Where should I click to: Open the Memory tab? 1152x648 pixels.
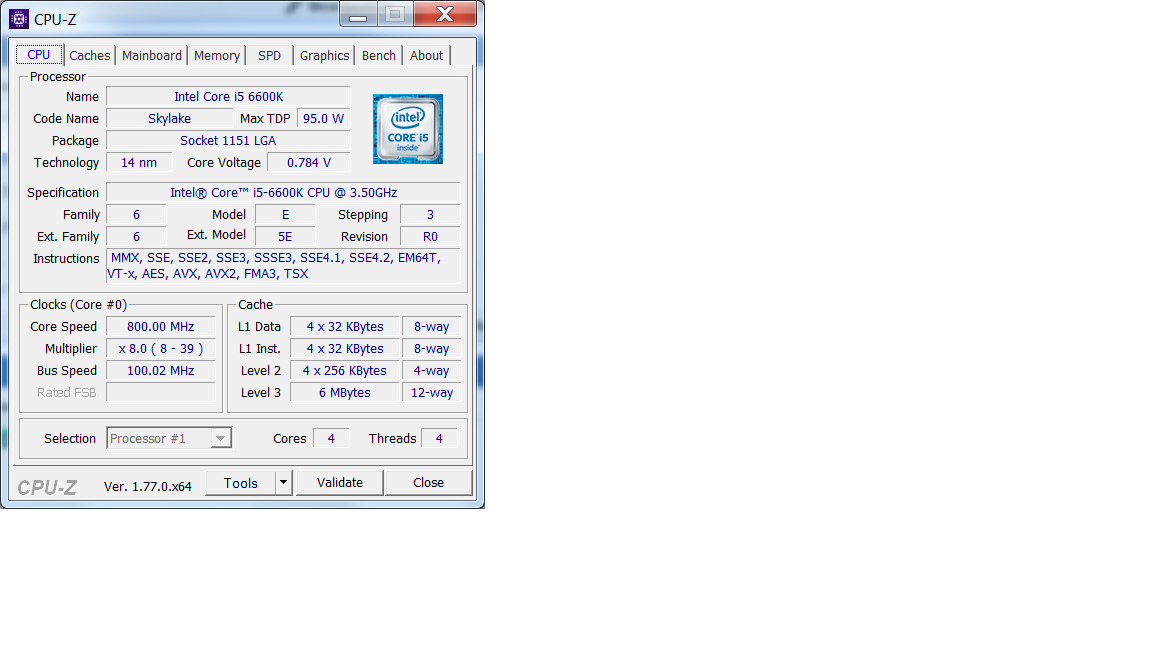tap(217, 55)
